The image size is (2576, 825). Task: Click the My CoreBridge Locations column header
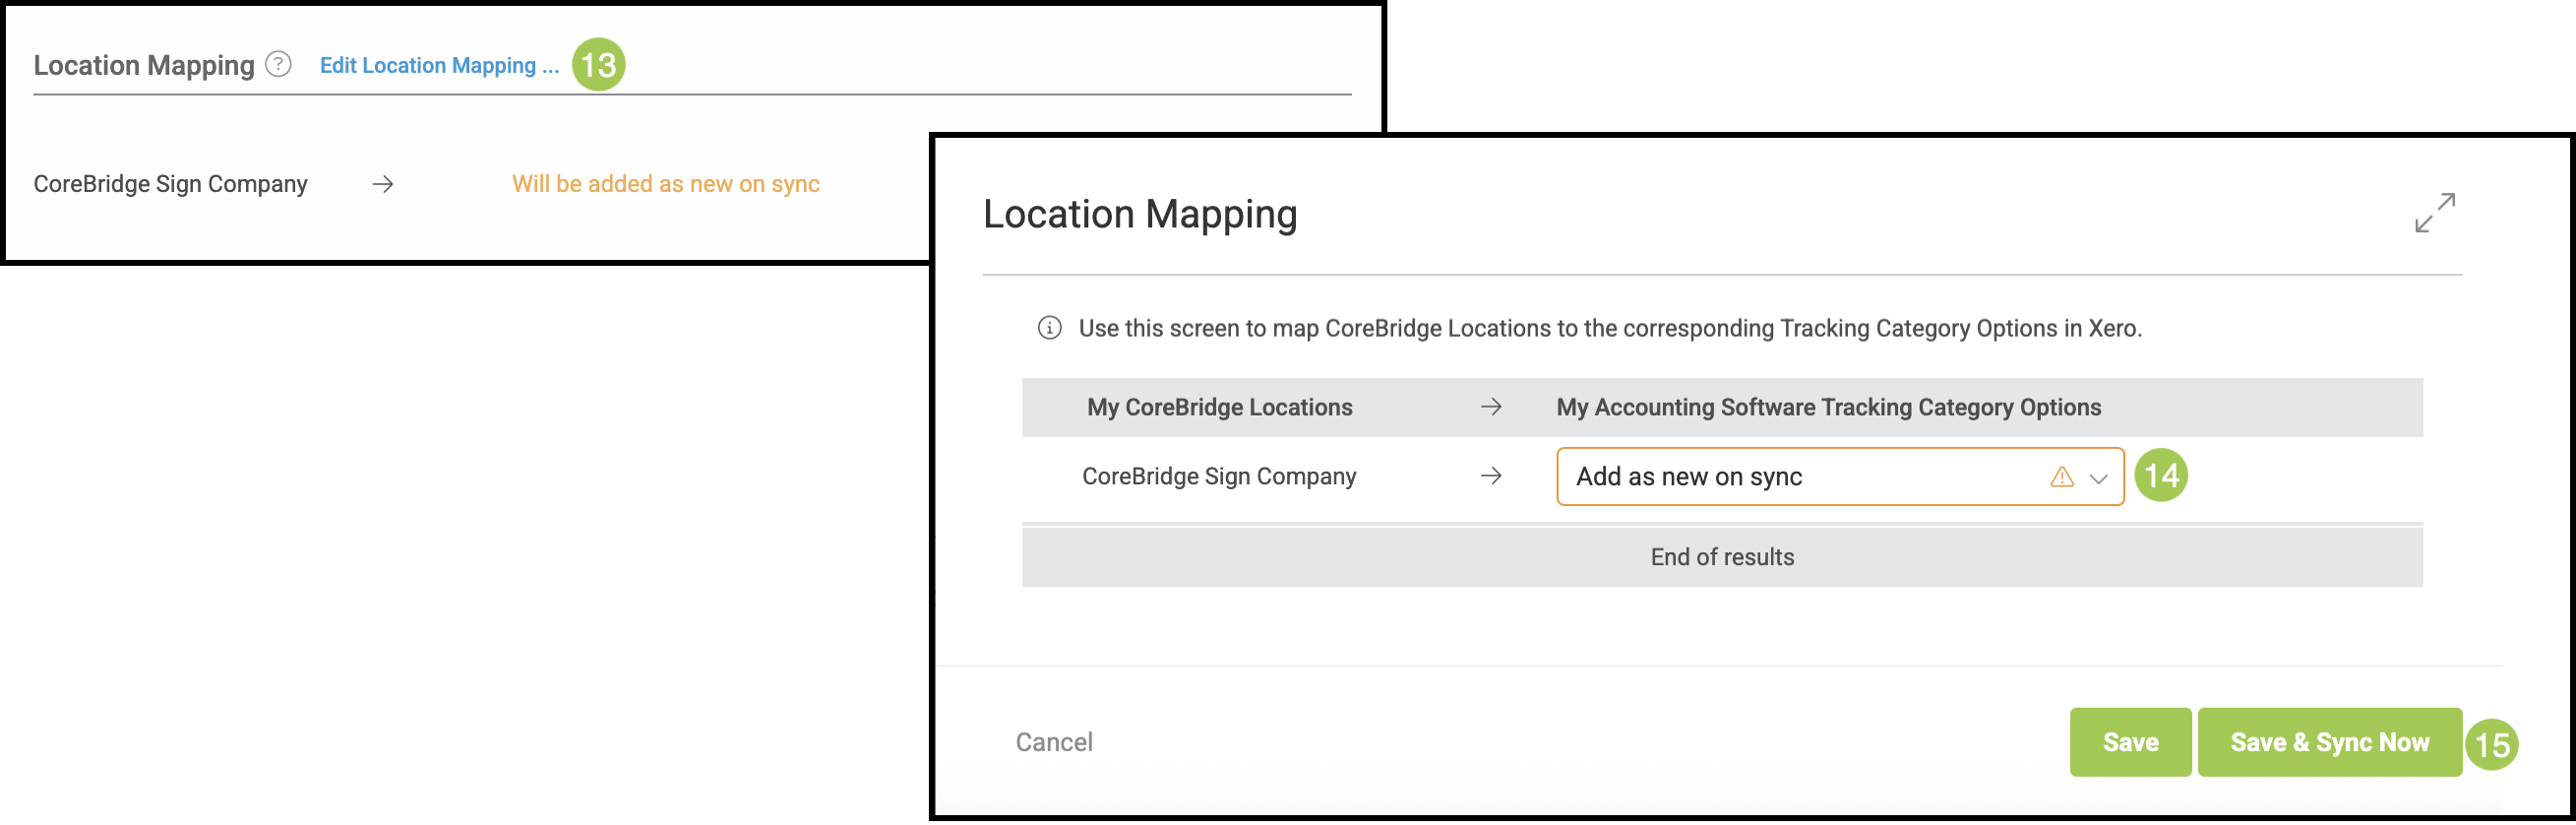click(x=1219, y=407)
